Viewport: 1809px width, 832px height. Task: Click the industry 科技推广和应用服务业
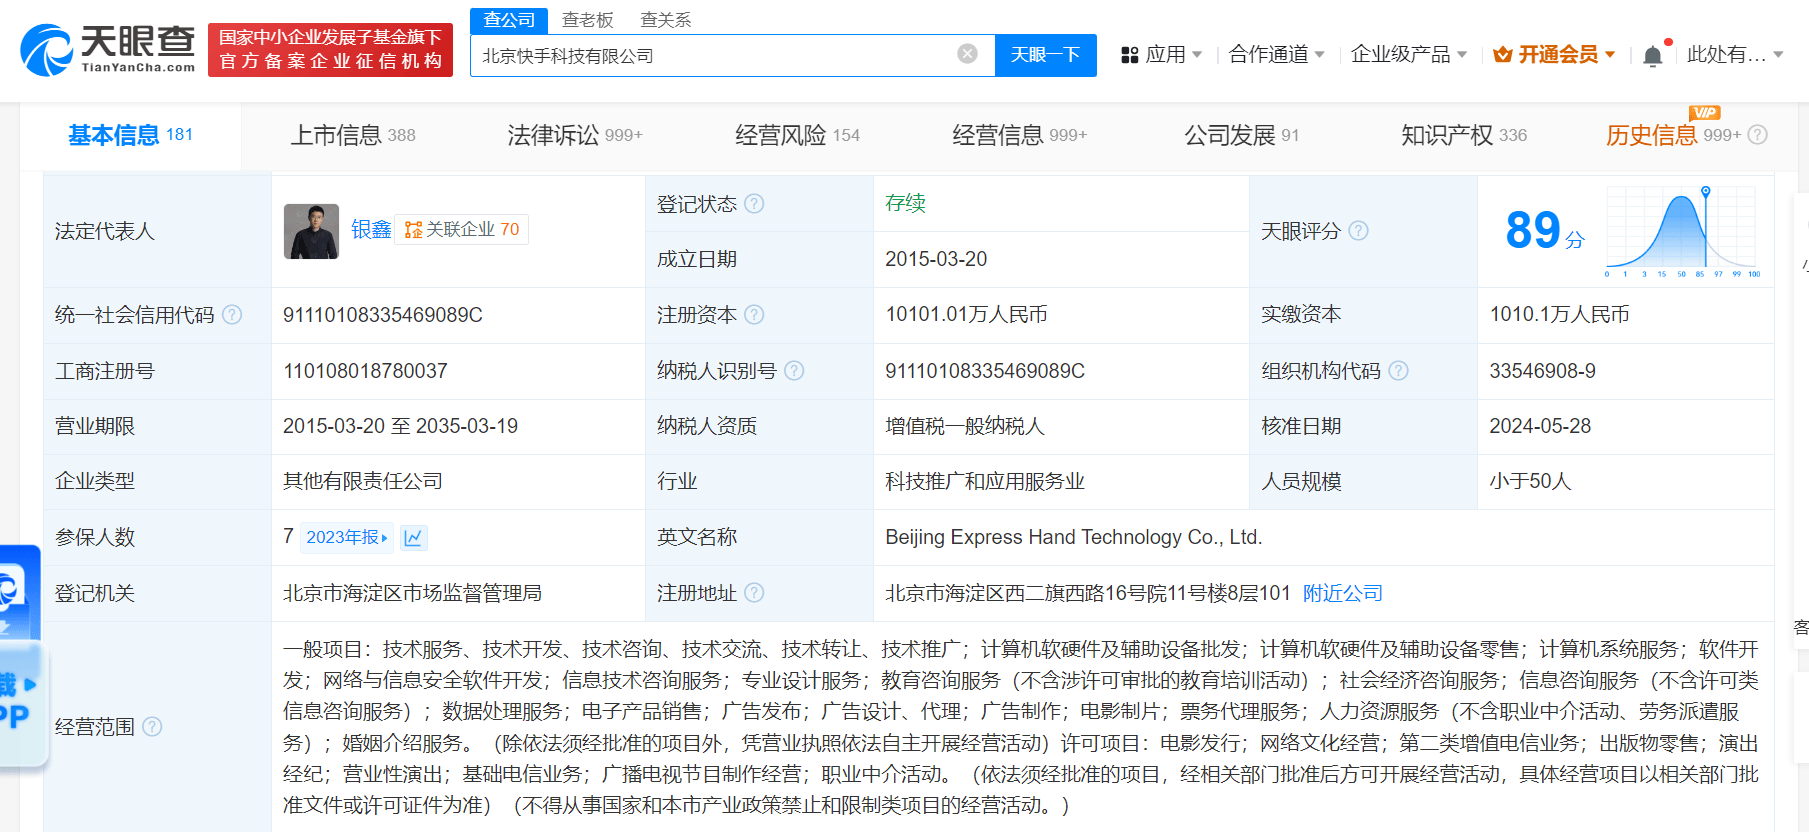[x=985, y=481]
